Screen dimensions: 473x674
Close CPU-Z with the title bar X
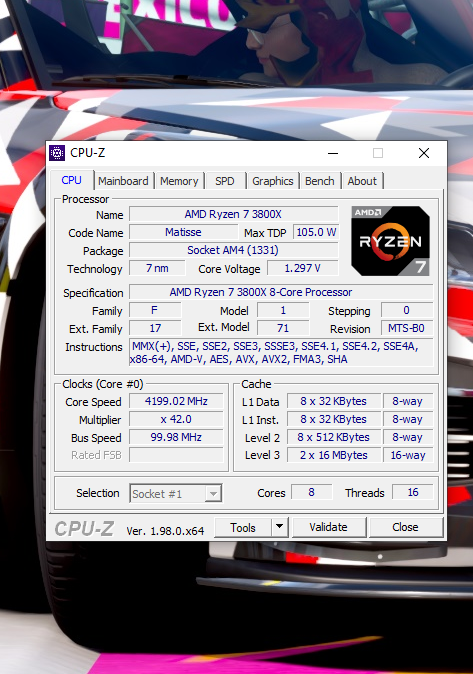coord(424,153)
